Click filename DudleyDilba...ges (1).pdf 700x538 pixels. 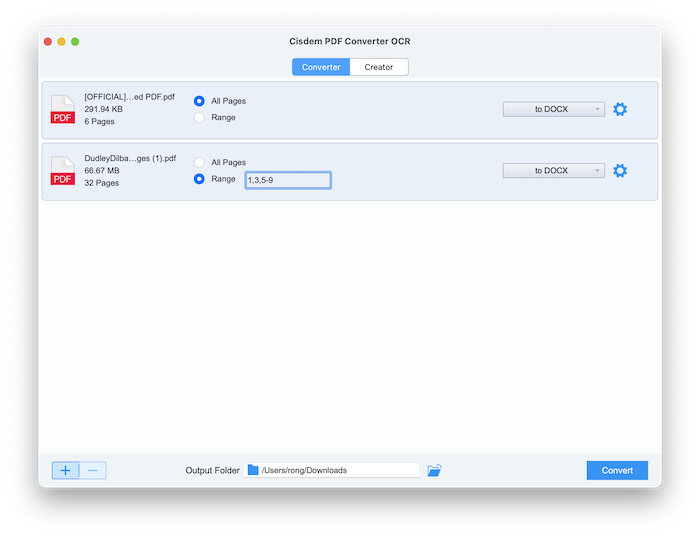tap(130, 158)
